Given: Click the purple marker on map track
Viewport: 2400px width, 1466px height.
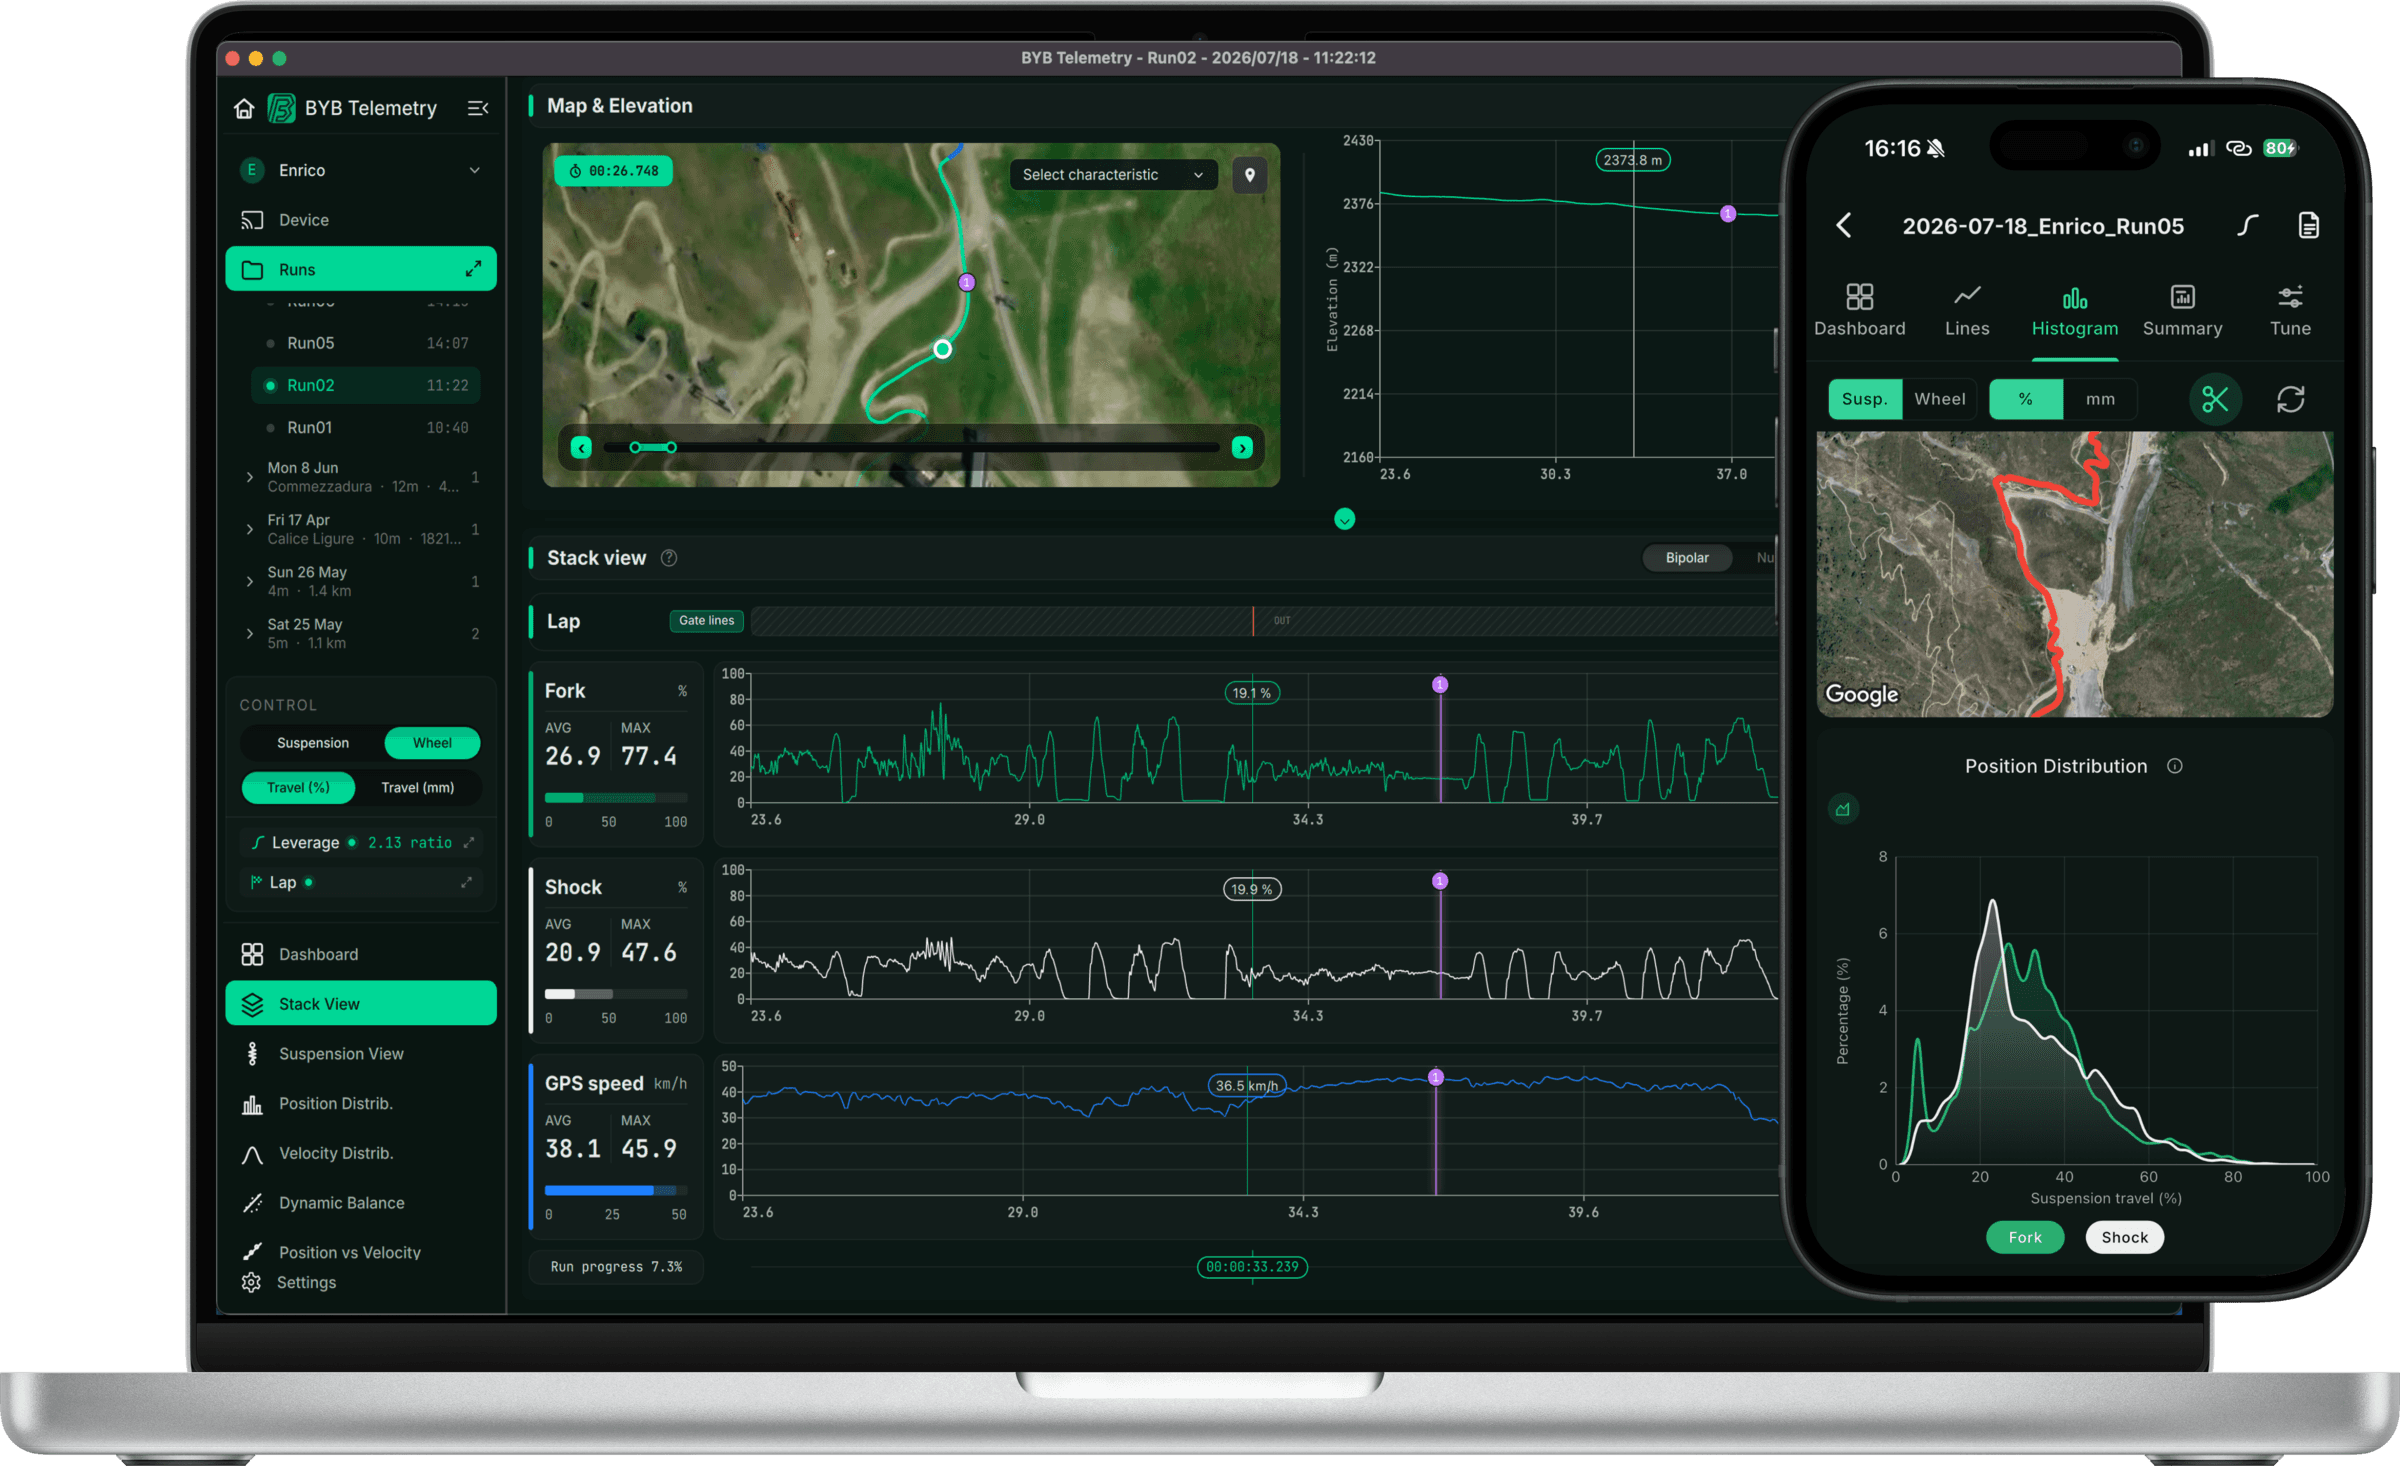Looking at the screenshot, I should point(966,282).
